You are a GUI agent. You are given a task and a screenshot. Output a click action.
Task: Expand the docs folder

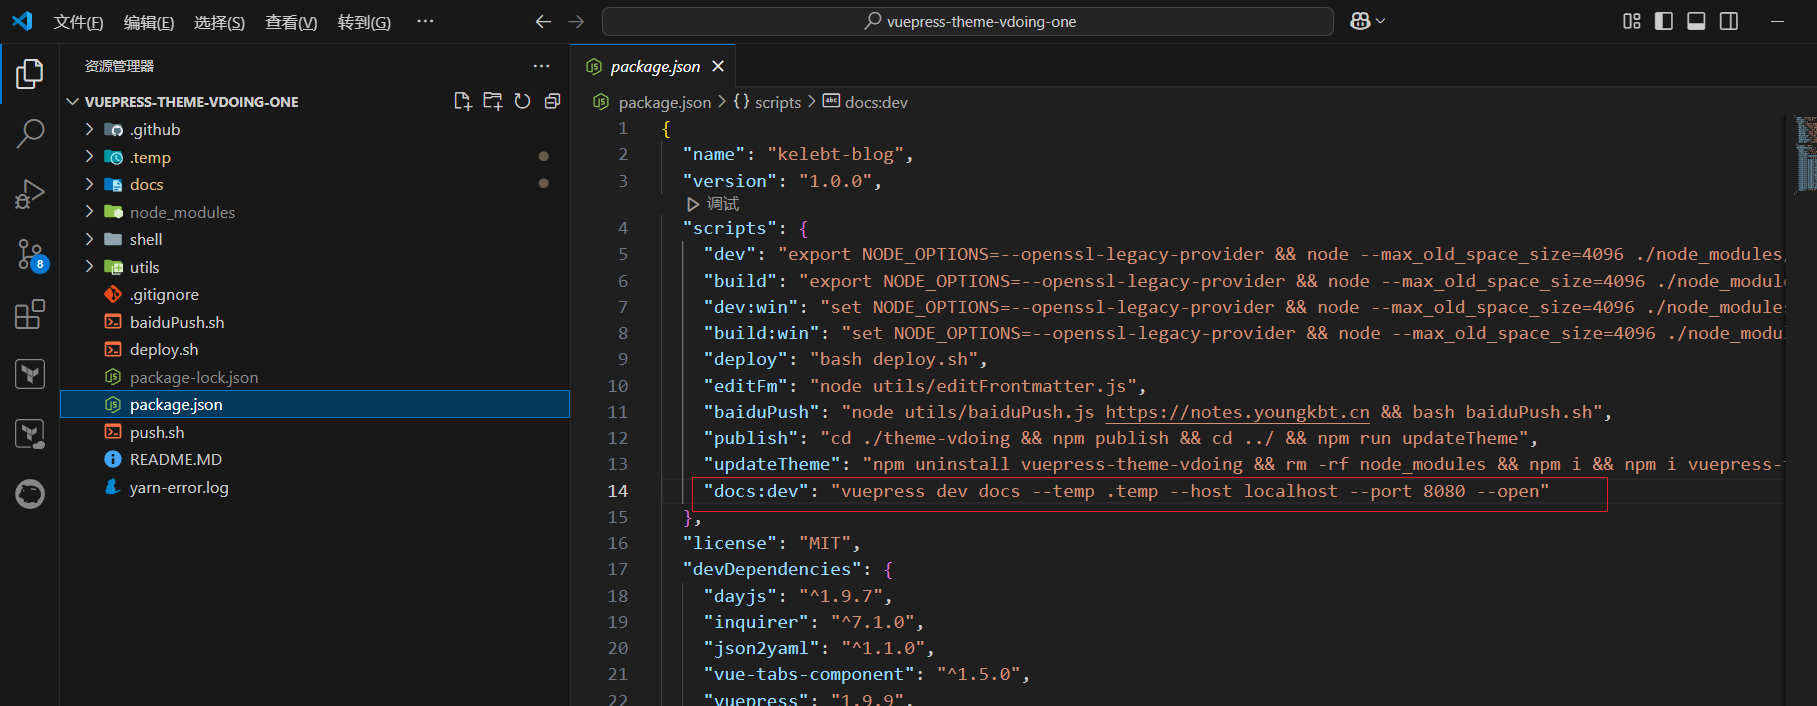coord(89,184)
